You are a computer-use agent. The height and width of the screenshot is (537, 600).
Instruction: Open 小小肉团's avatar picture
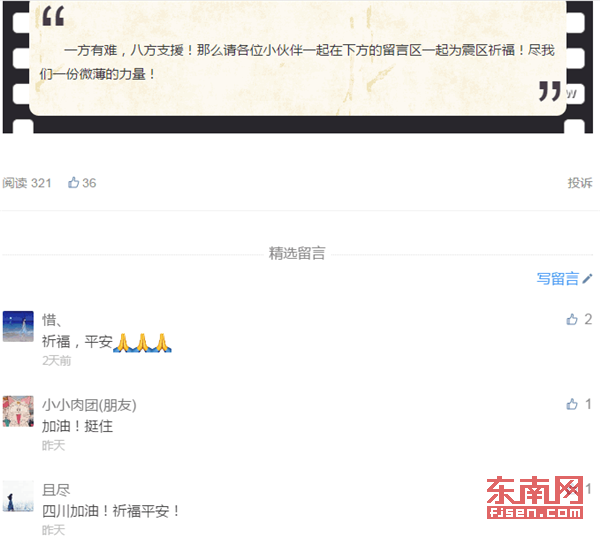pyautogui.click(x=18, y=411)
